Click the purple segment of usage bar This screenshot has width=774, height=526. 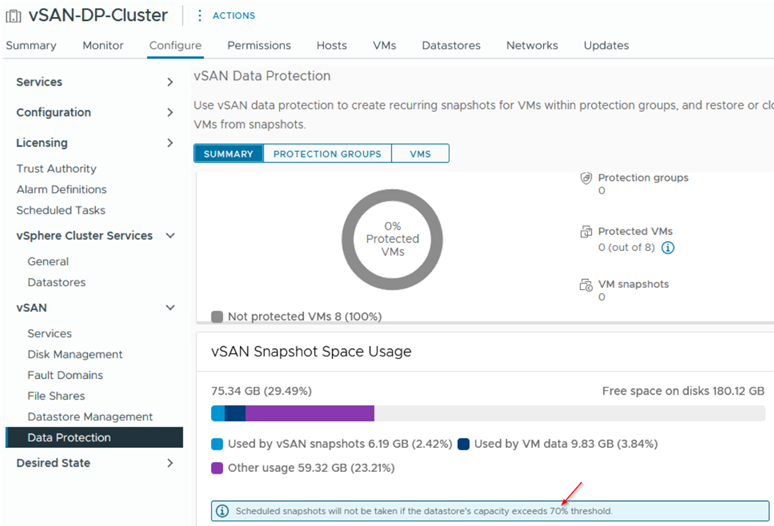click(x=310, y=413)
